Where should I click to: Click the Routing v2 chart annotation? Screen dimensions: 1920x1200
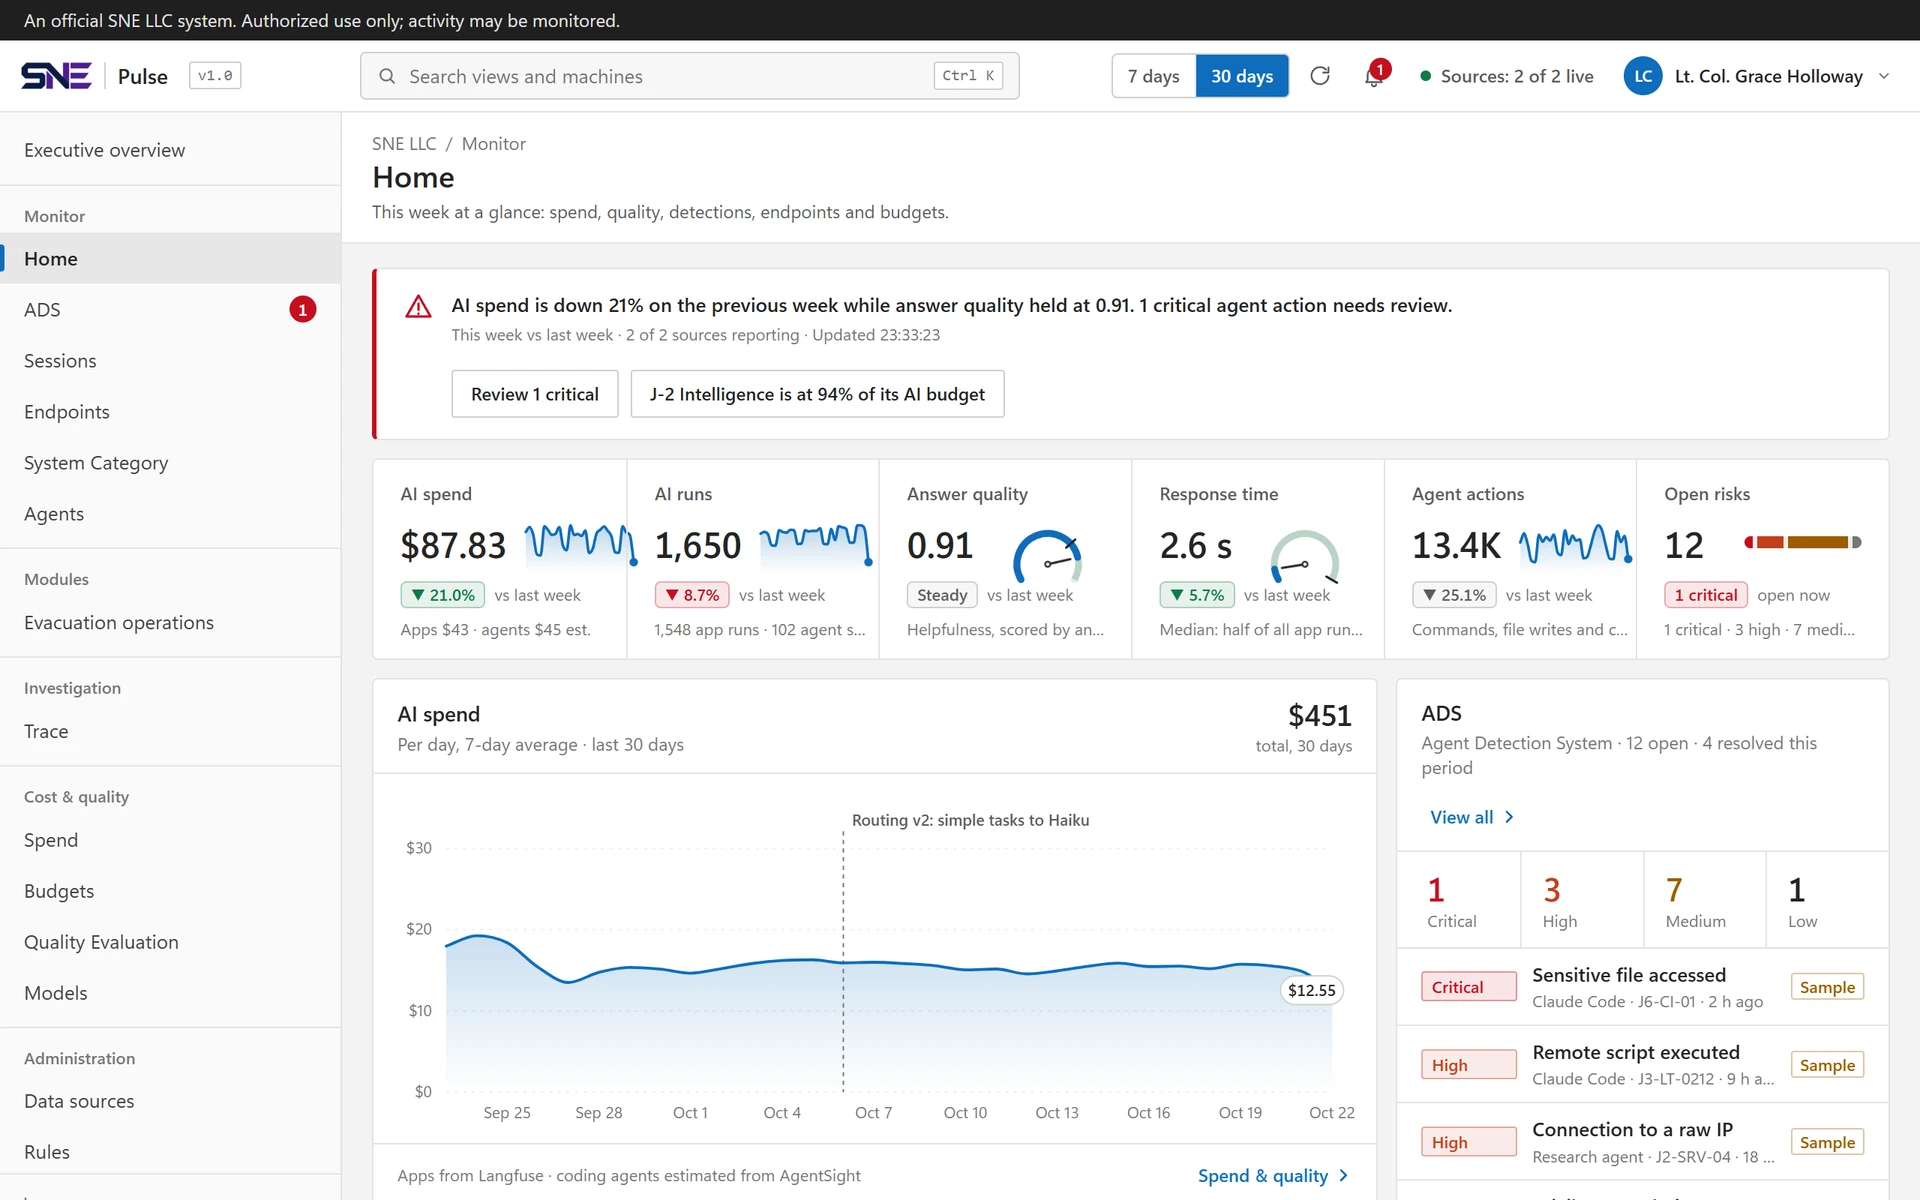[970, 820]
